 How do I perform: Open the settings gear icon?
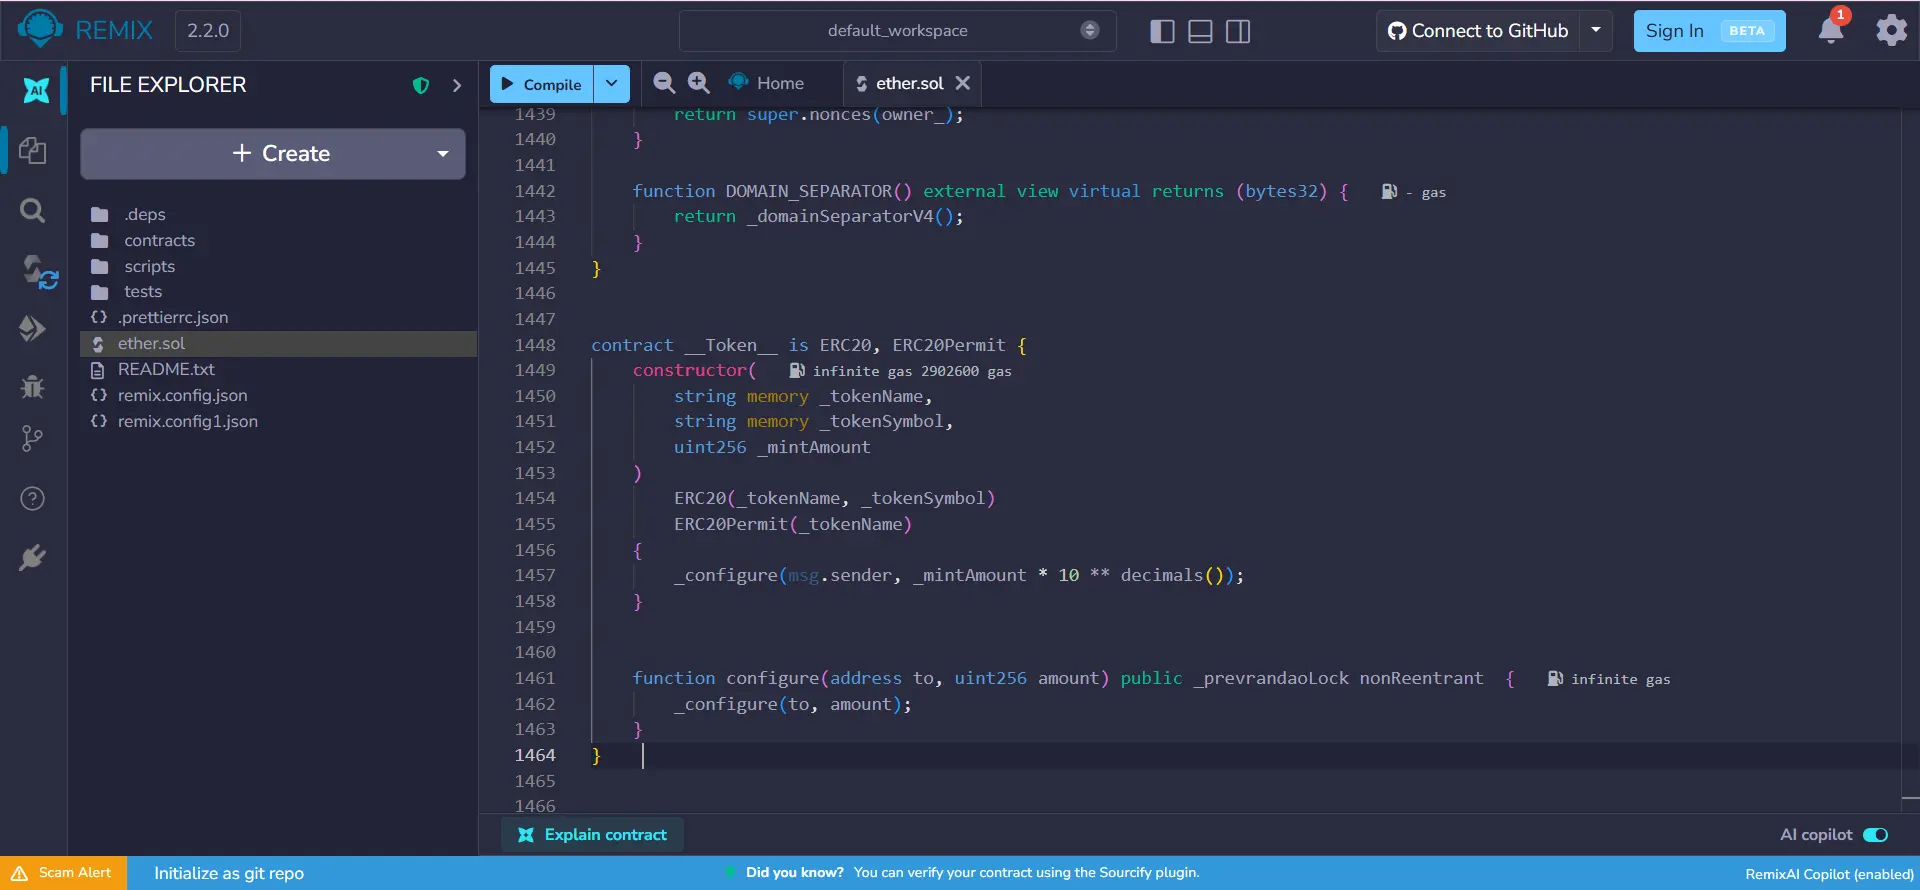click(1890, 30)
